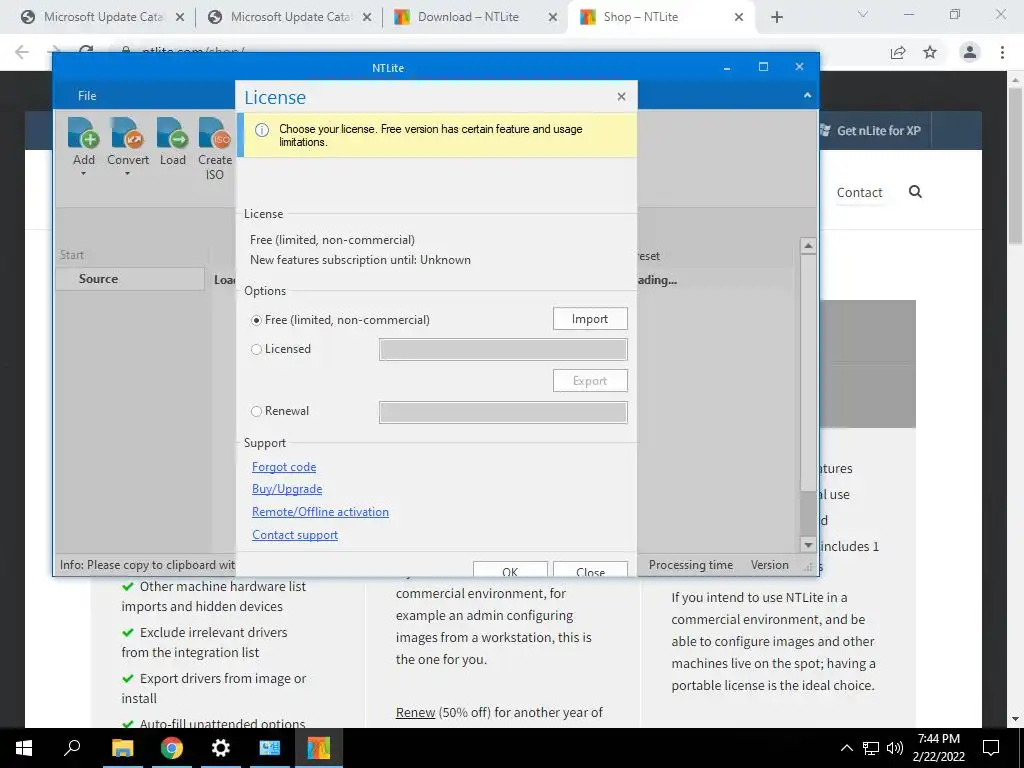Click the Add image icon in NTLite toolbar

pos(83,133)
